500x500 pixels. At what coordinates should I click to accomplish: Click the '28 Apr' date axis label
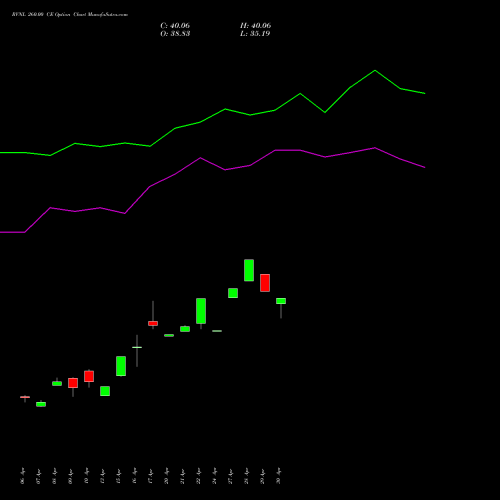[x=247, y=476]
